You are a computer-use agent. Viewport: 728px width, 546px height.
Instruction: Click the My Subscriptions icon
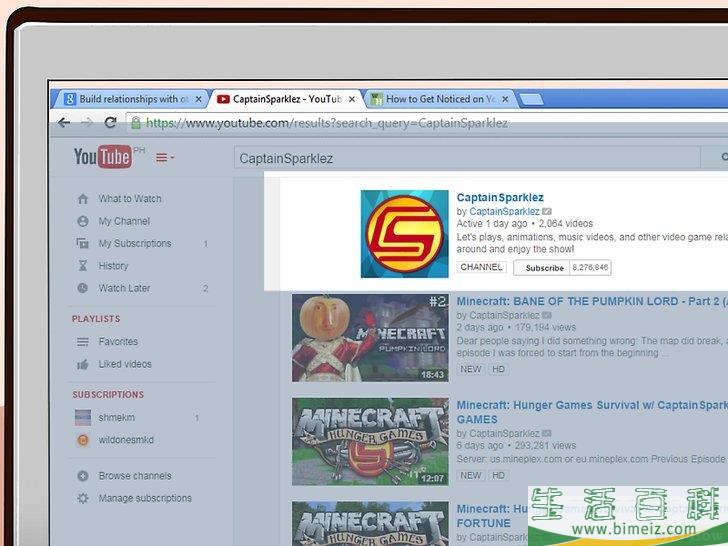pos(83,243)
